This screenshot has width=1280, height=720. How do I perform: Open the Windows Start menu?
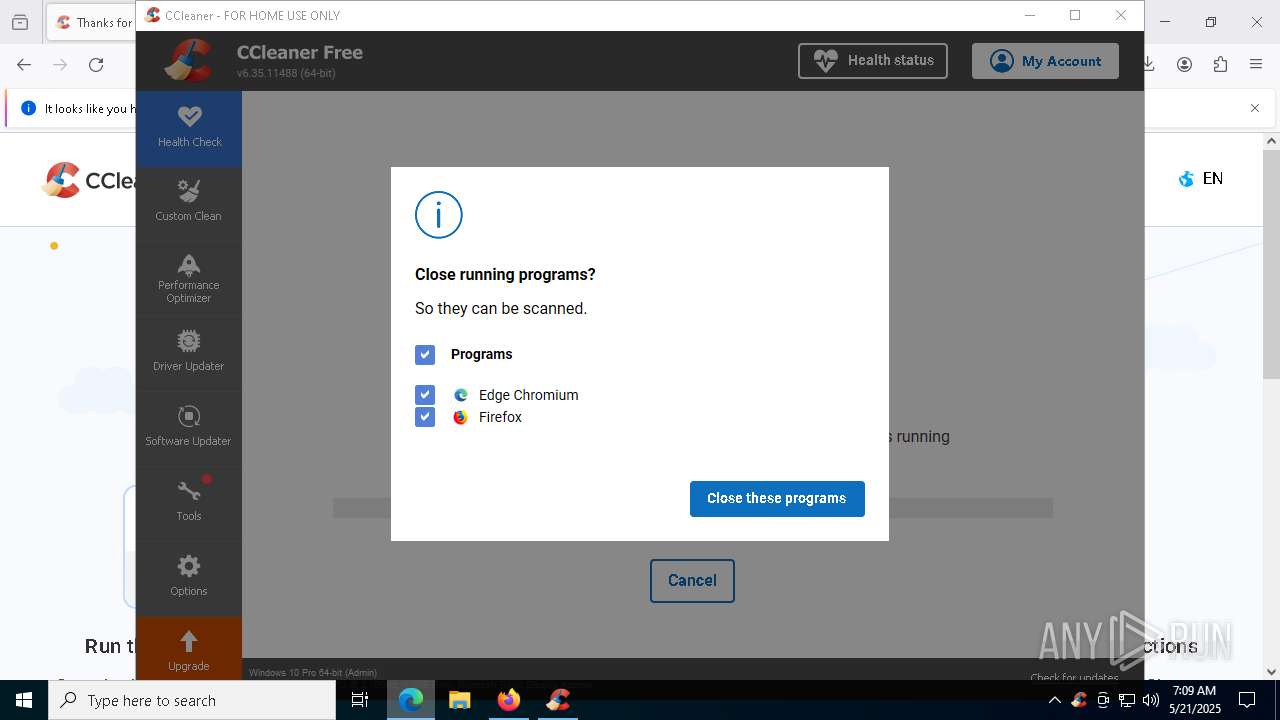[x=24, y=700]
